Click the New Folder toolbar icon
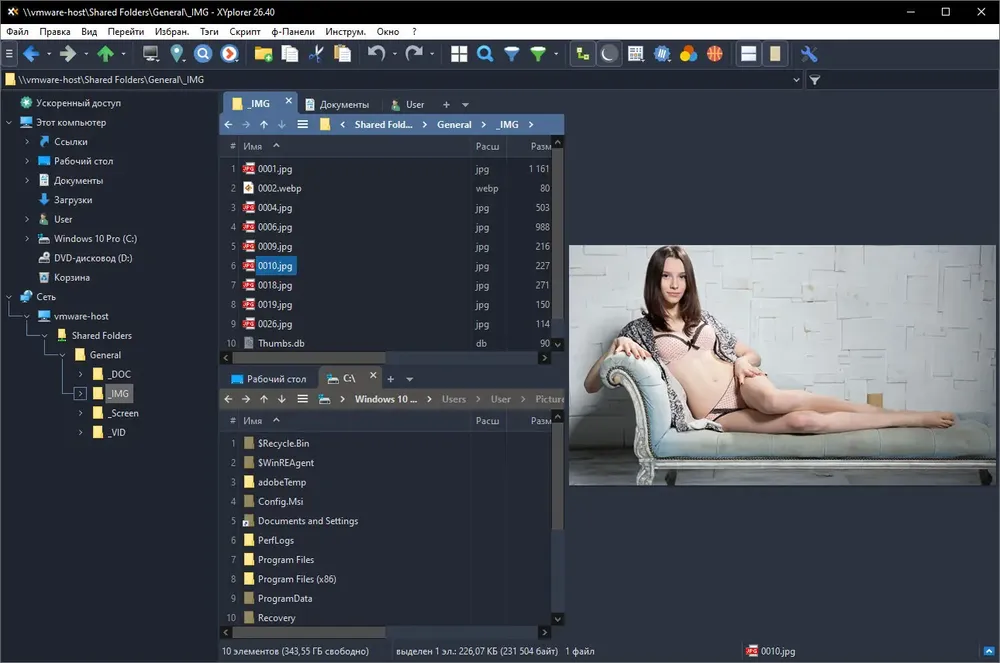Screen dimensions: 1000x663 coord(263,54)
